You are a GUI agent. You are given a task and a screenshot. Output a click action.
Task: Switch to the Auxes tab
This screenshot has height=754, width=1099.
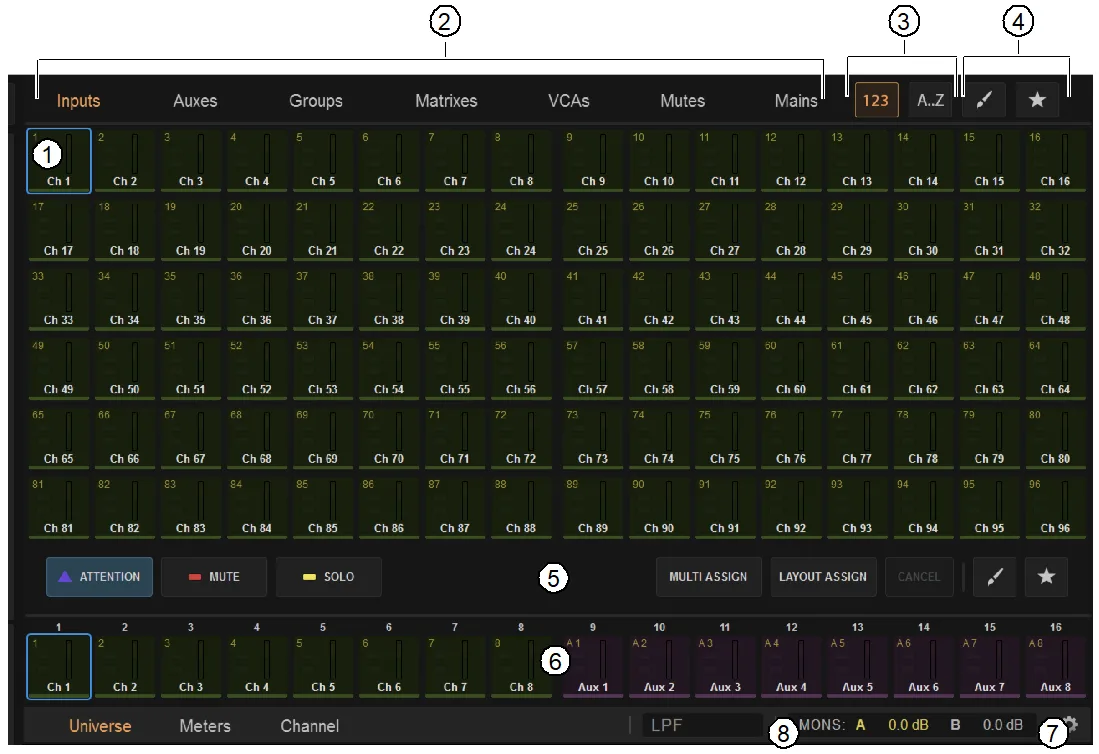[x=195, y=101]
